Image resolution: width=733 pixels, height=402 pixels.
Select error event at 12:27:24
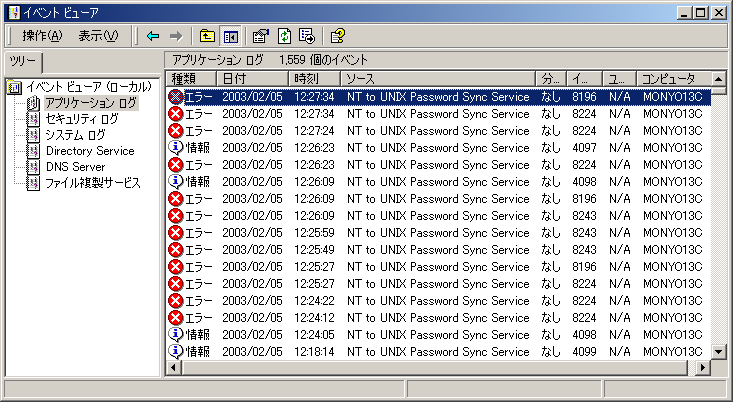click(x=438, y=130)
